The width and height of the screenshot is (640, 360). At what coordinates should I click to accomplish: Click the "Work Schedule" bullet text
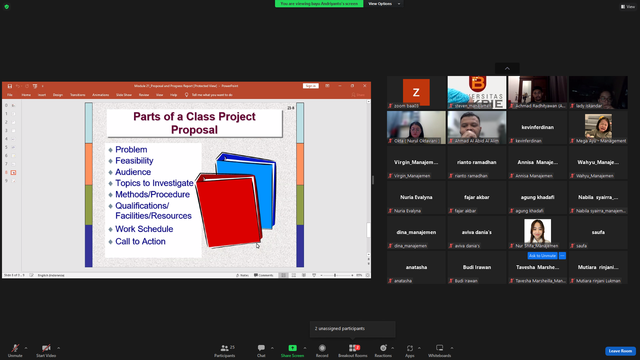click(144, 229)
